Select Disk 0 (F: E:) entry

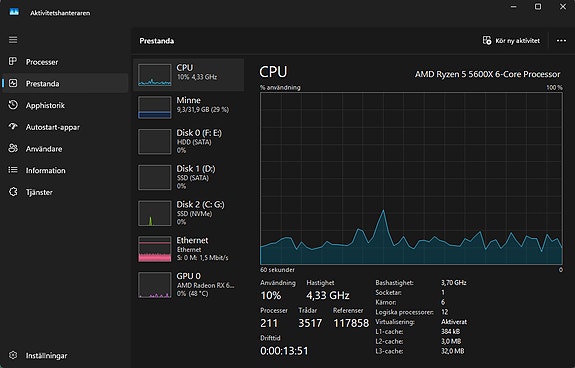pos(188,141)
